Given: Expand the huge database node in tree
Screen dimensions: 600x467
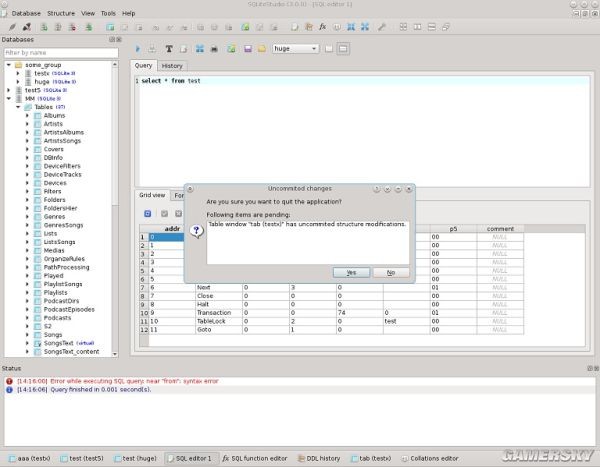Looking at the screenshot, I should (18, 82).
